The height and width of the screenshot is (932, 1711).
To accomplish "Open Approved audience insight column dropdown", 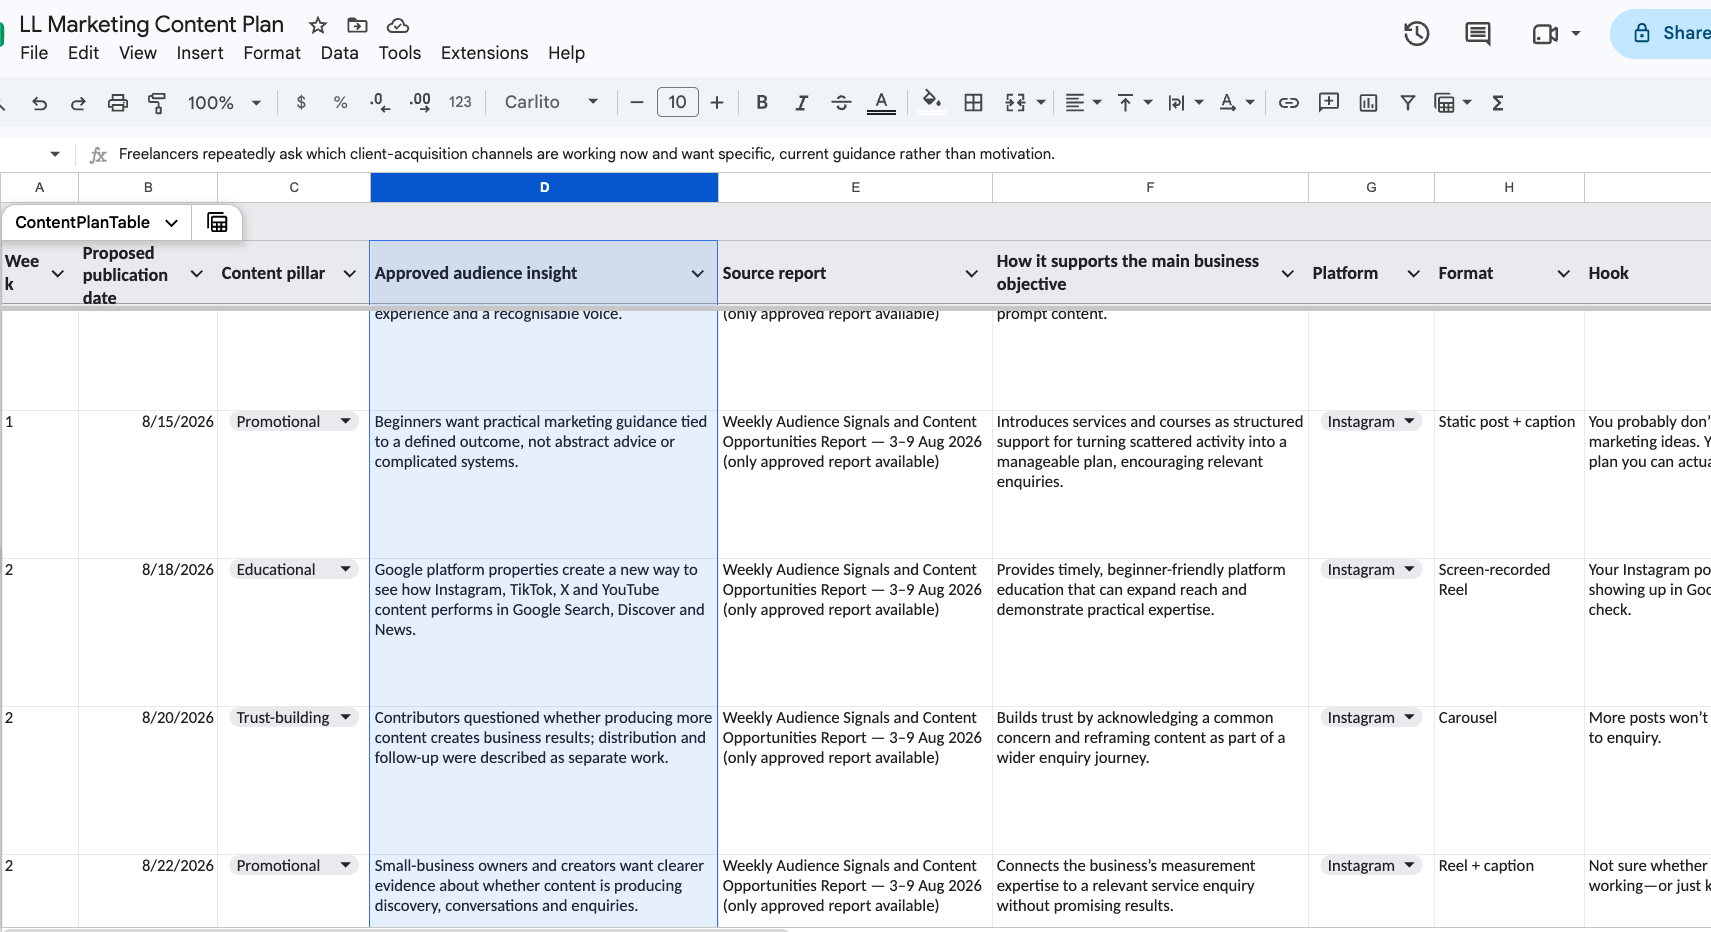I will [698, 274].
